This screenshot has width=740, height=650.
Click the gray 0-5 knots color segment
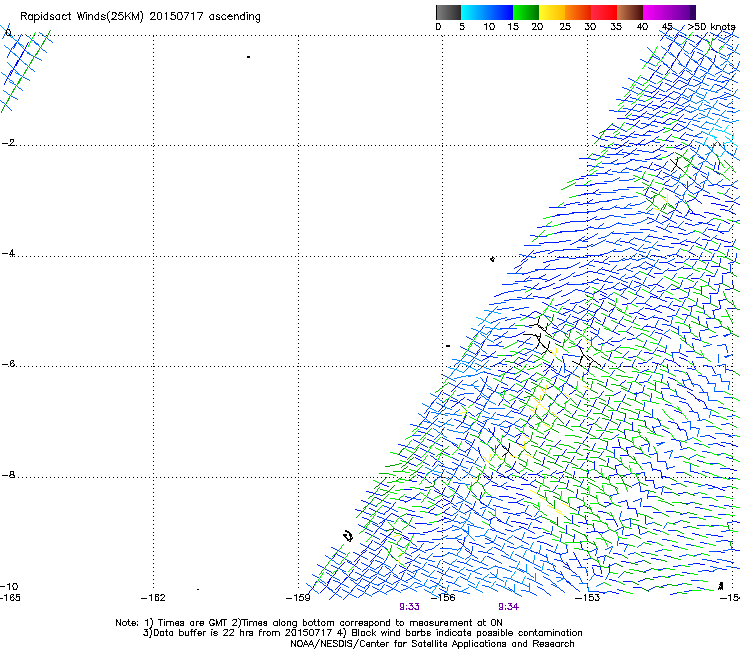point(448,12)
